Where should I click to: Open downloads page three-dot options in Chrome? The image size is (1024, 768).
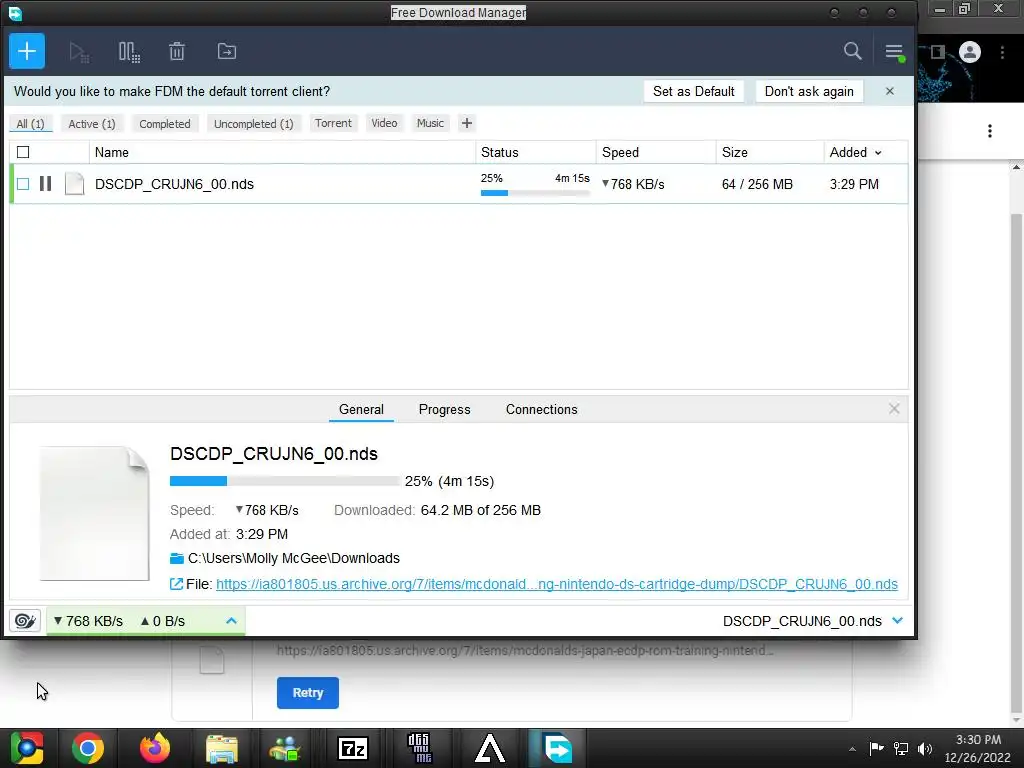pos(990,131)
